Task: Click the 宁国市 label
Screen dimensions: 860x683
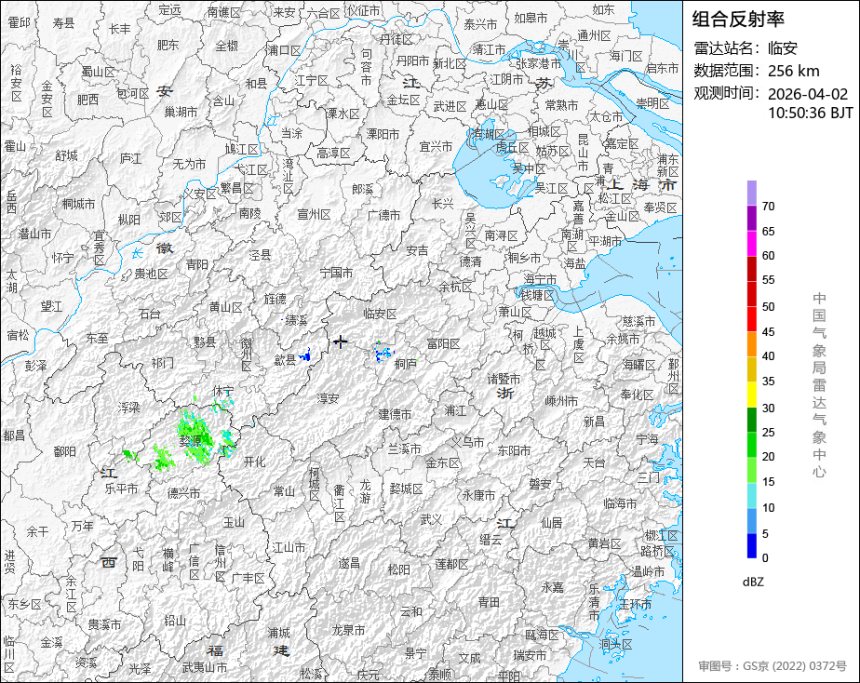Action: (x=336, y=272)
